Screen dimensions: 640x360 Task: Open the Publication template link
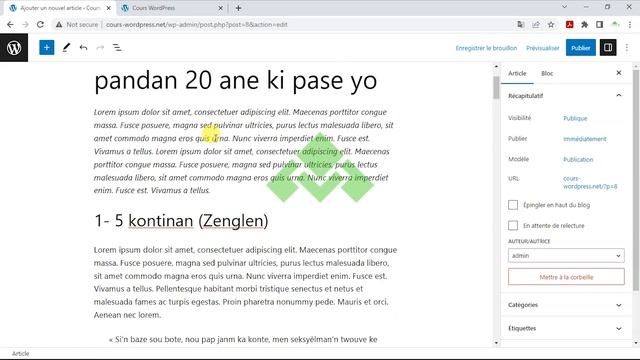point(578,159)
